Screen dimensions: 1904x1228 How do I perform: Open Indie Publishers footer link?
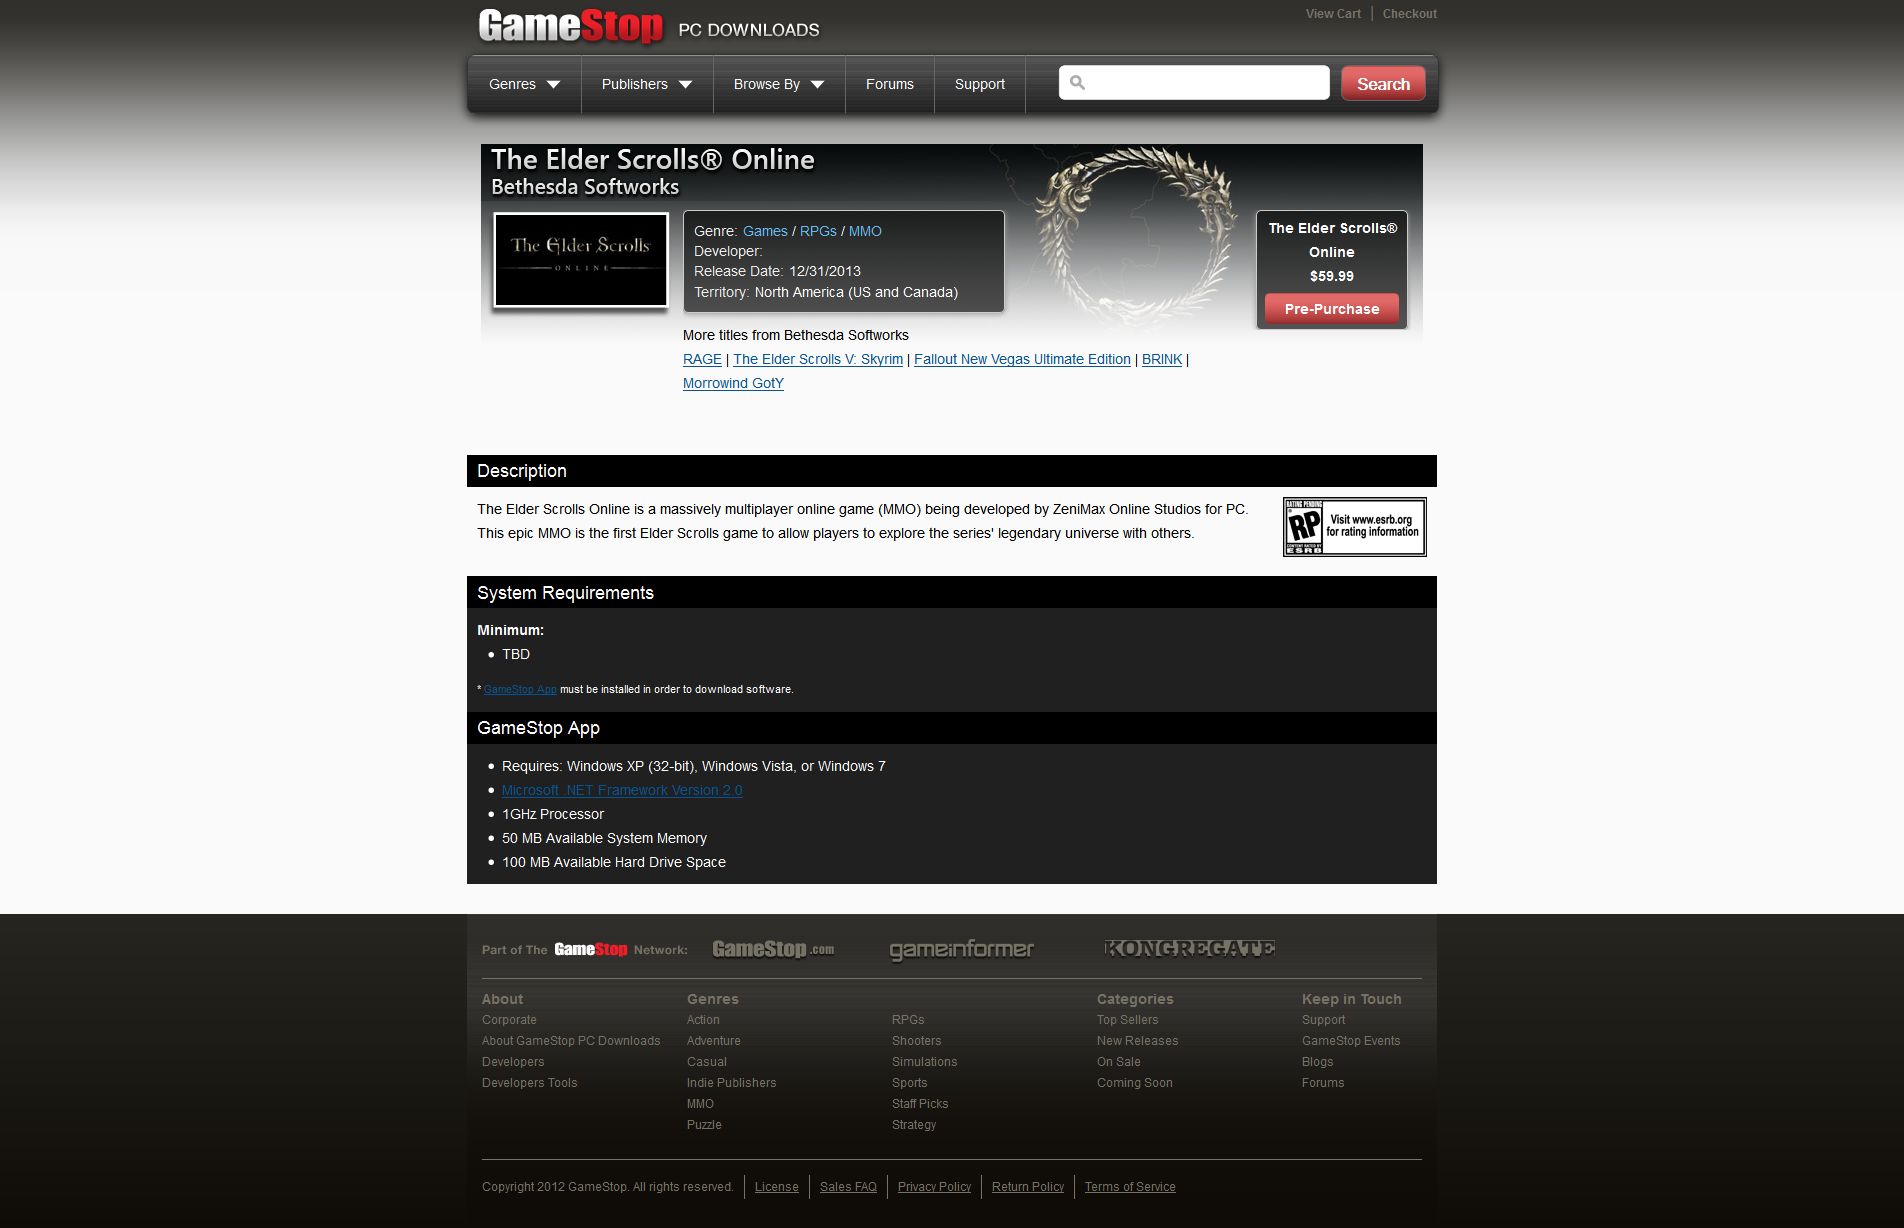coord(732,1083)
